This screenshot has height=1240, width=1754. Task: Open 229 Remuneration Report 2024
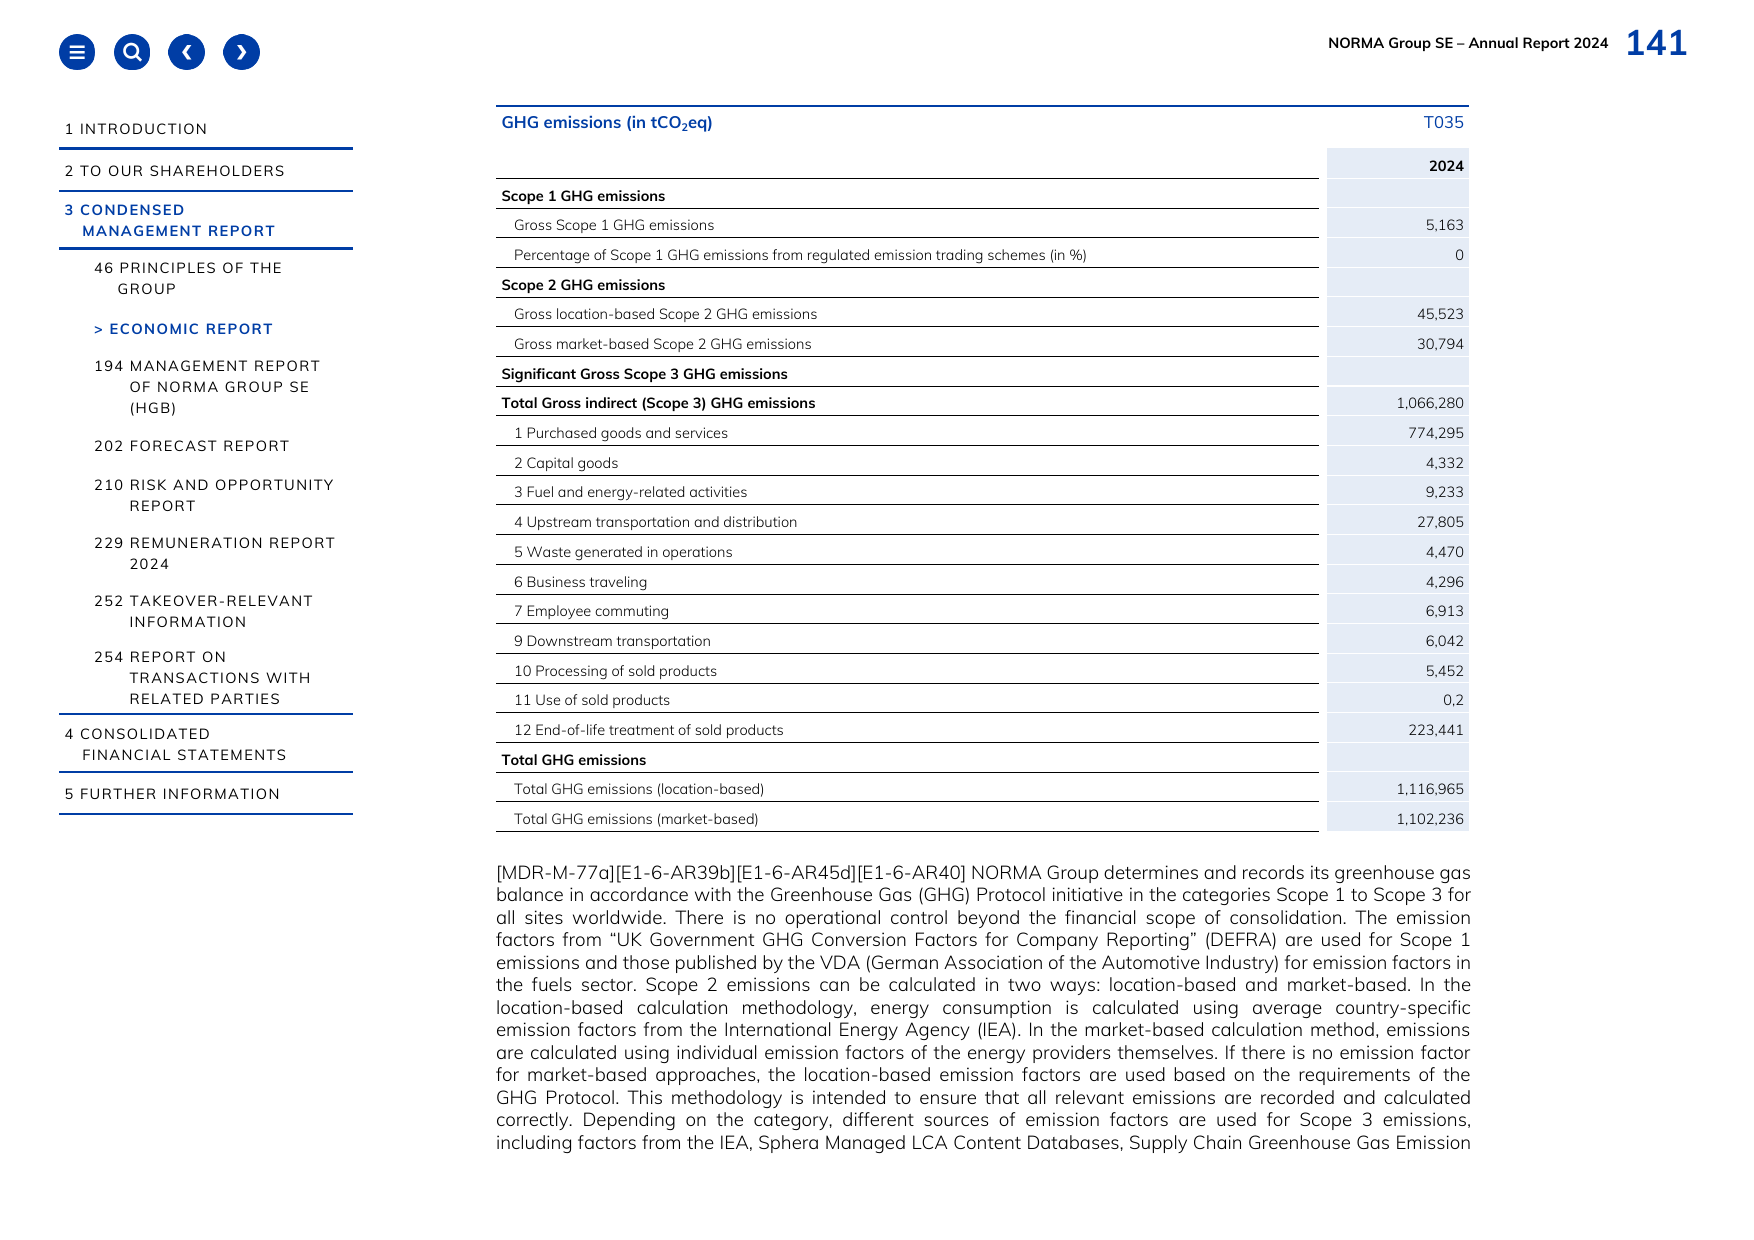pyautogui.click(x=214, y=553)
